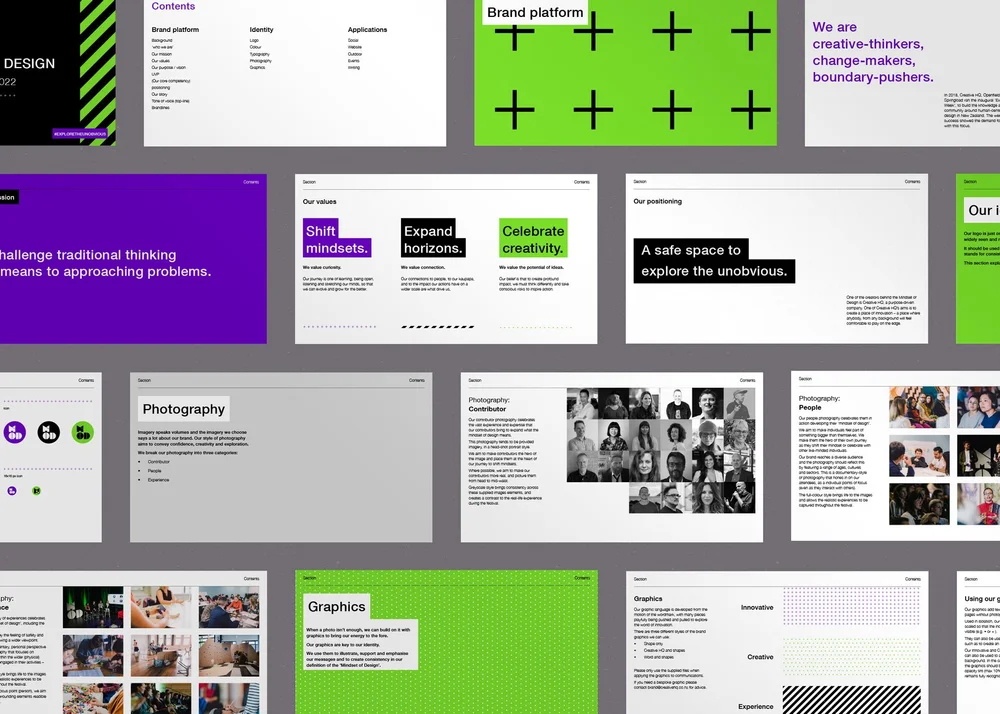
Task: Click 'We value curiosity.' subheading
Action: coord(322,267)
